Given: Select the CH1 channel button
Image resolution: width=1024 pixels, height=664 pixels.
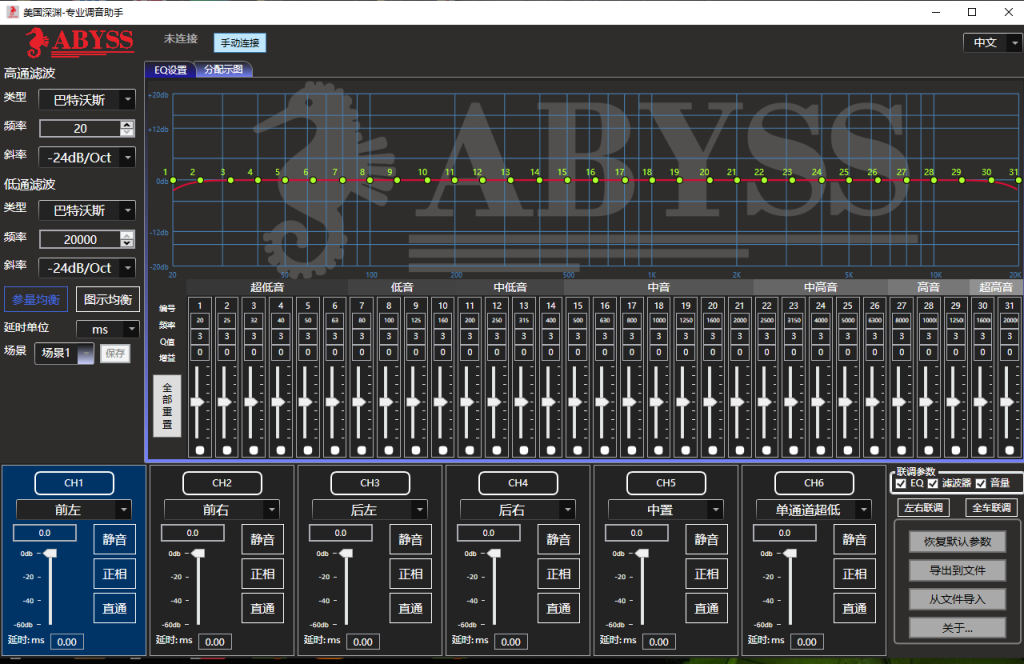Looking at the screenshot, I should pyautogui.click(x=74, y=483).
